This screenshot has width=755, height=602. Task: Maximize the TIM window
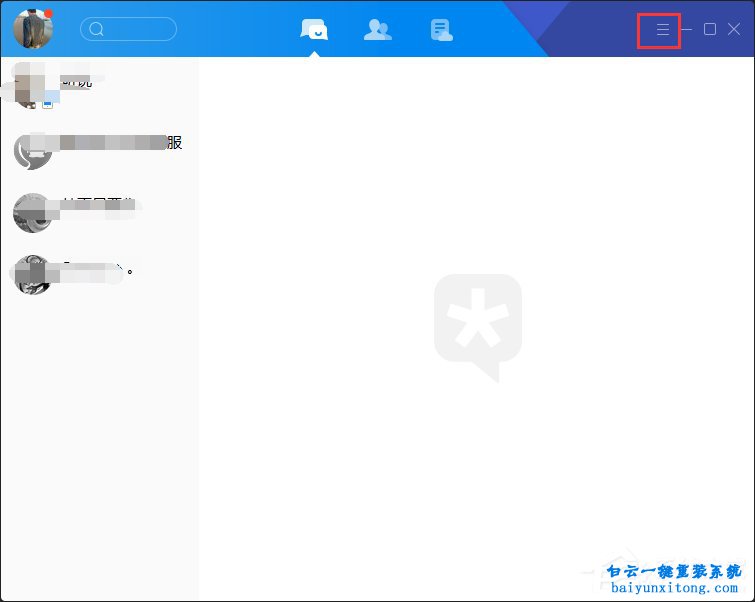(x=710, y=30)
